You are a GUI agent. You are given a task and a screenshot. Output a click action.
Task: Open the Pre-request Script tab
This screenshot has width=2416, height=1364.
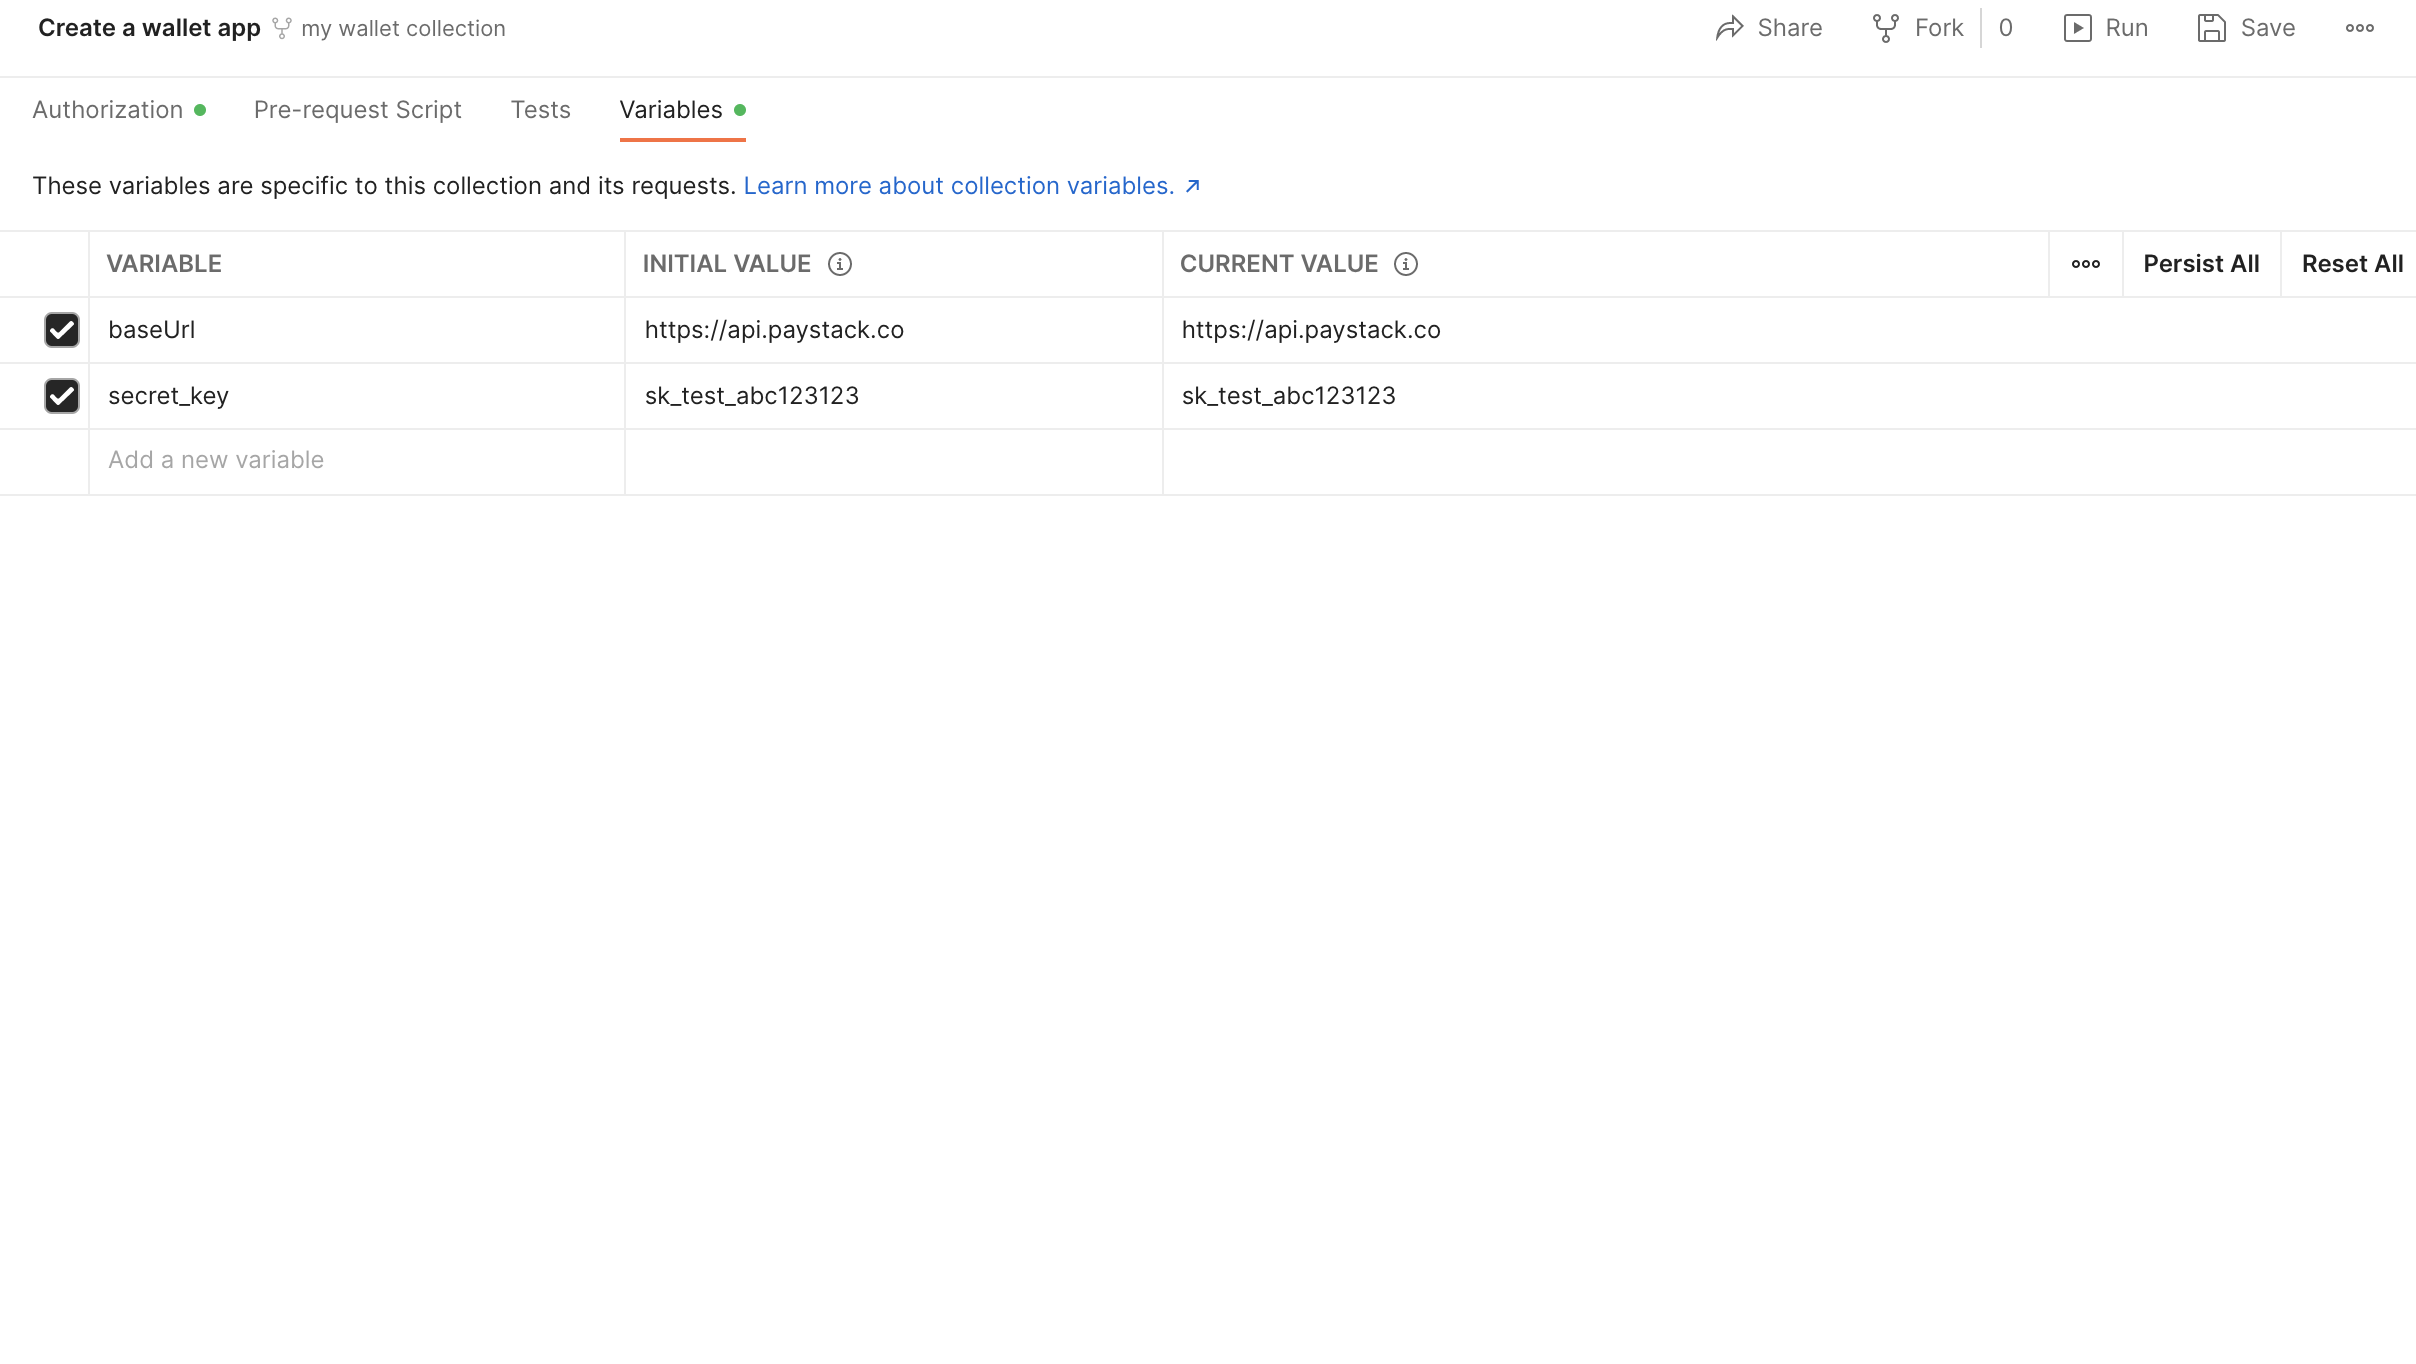pos(357,110)
